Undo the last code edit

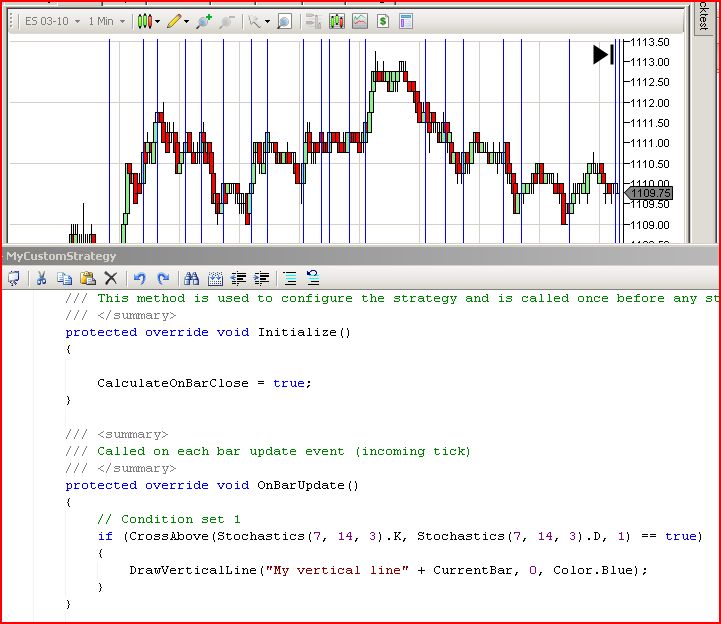pos(140,279)
